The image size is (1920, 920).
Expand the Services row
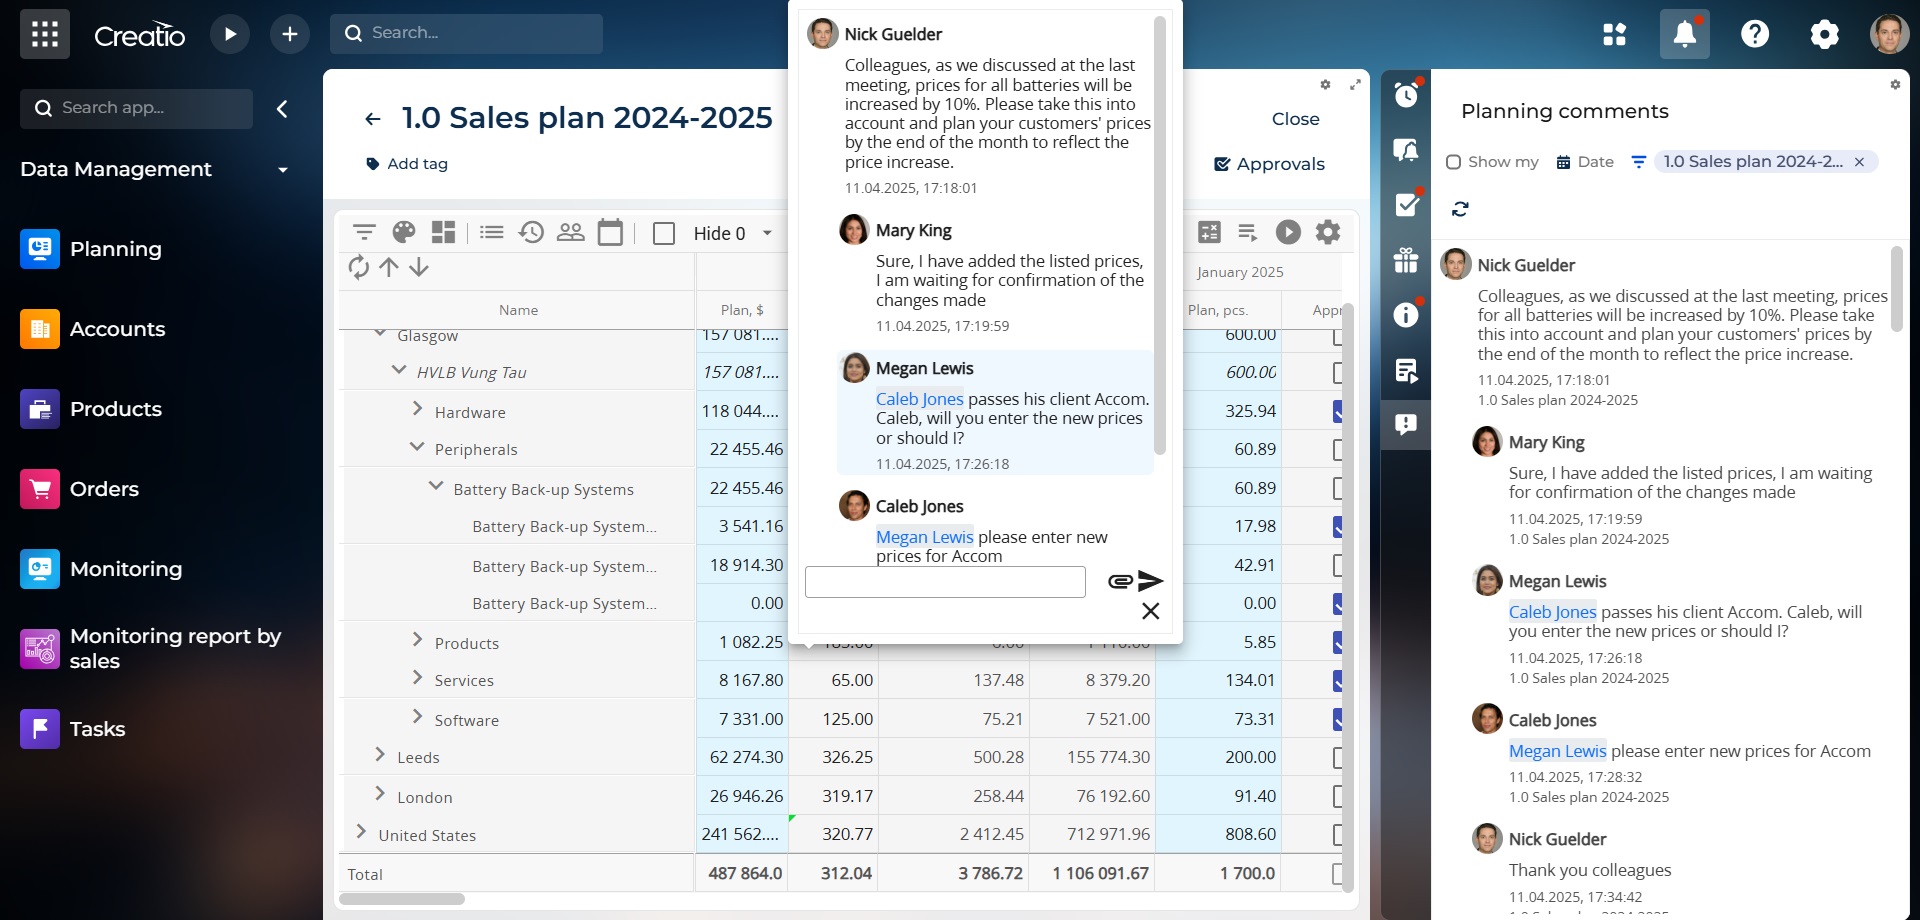[x=418, y=677]
